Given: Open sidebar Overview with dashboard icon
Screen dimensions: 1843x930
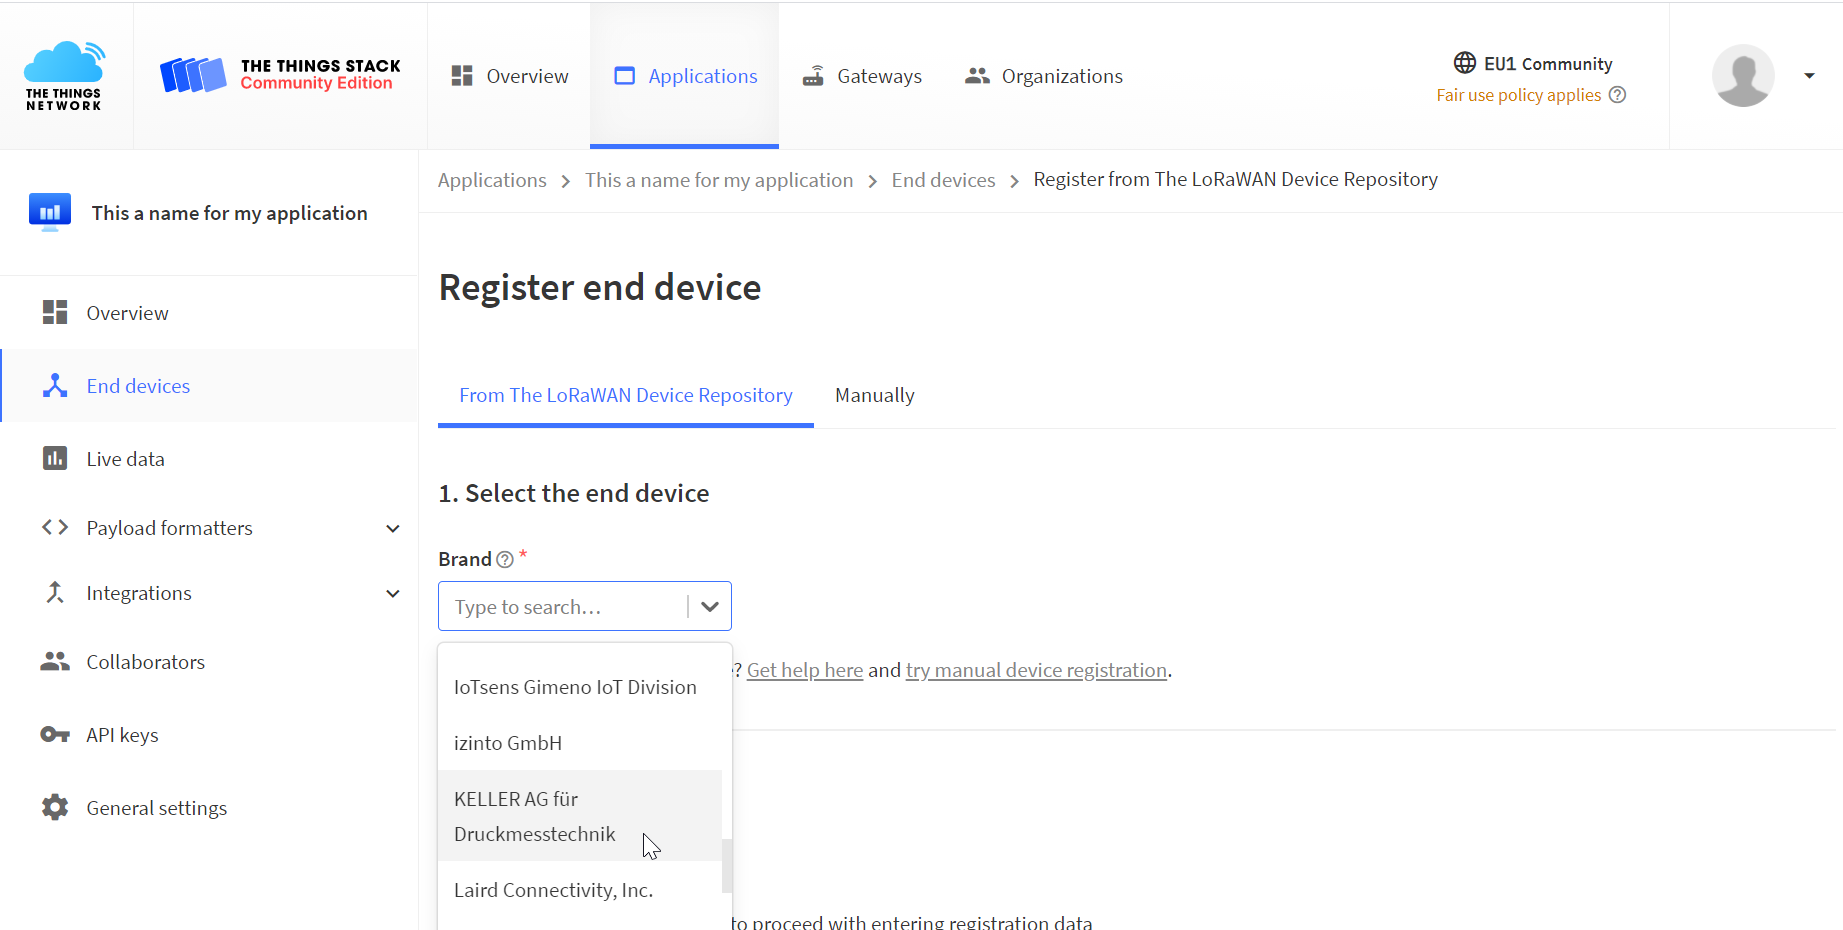Looking at the screenshot, I should (x=55, y=313).
